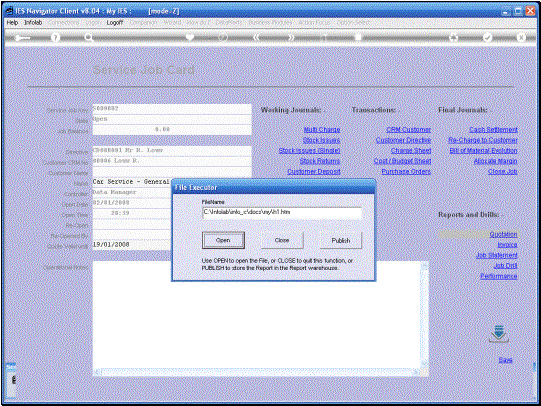The image size is (541, 406).
Task: Go back with the double left arrows
Action: 256,37
